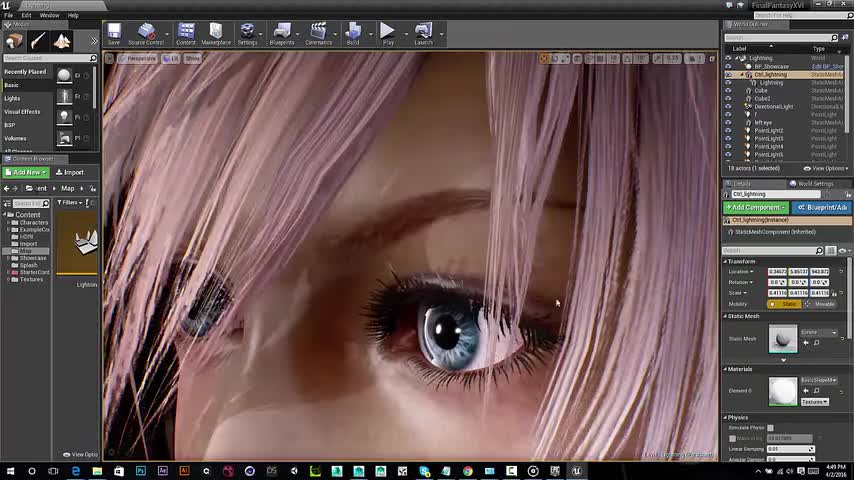The width and height of the screenshot is (854, 480).
Task: Select Landscape mode mountain icon
Action: coord(62,41)
